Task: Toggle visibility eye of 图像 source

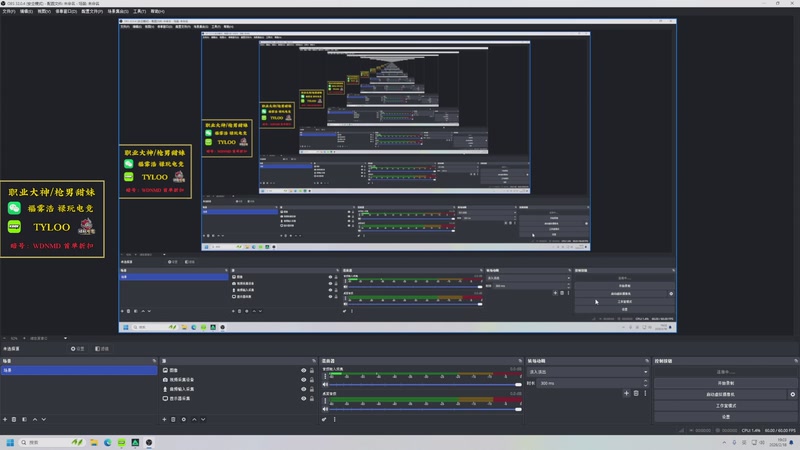Action: pyautogui.click(x=304, y=370)
